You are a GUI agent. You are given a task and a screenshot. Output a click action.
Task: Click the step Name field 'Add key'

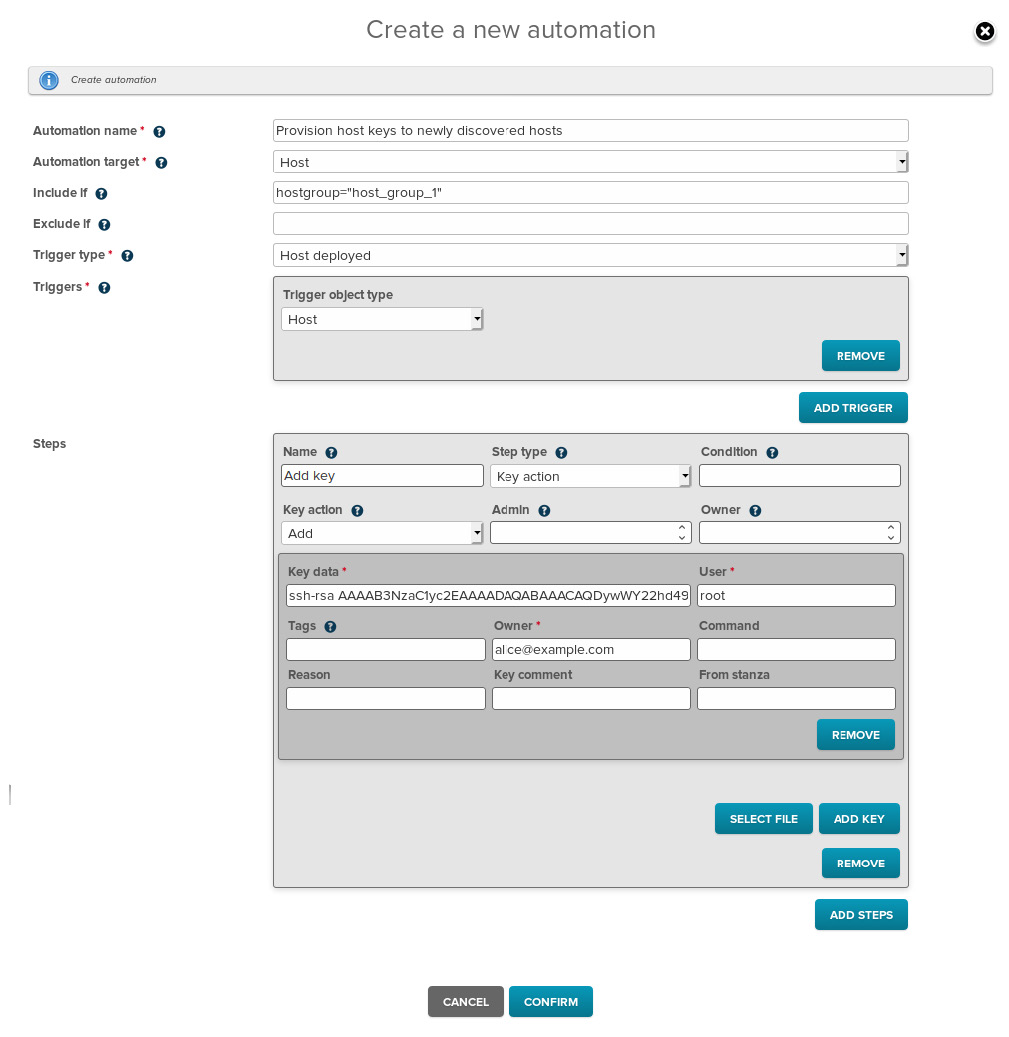(x=382, y=476)
